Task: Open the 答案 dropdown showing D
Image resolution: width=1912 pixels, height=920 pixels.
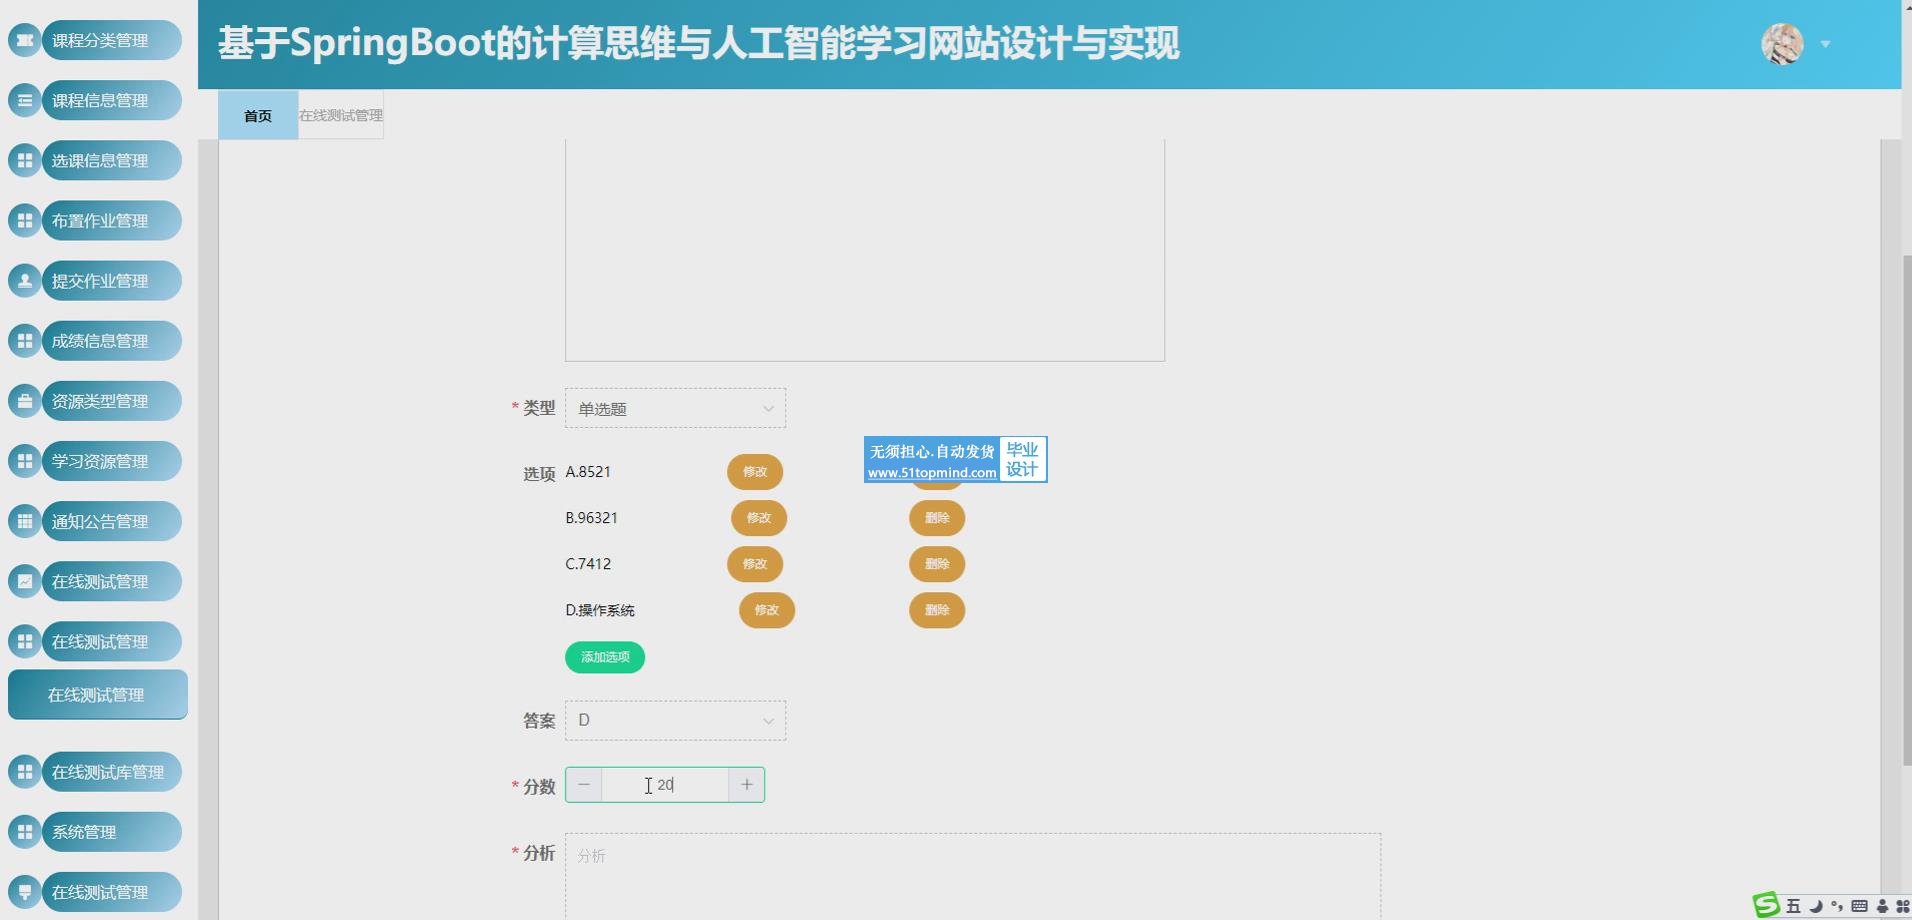Action: click(x=675, y=720)
